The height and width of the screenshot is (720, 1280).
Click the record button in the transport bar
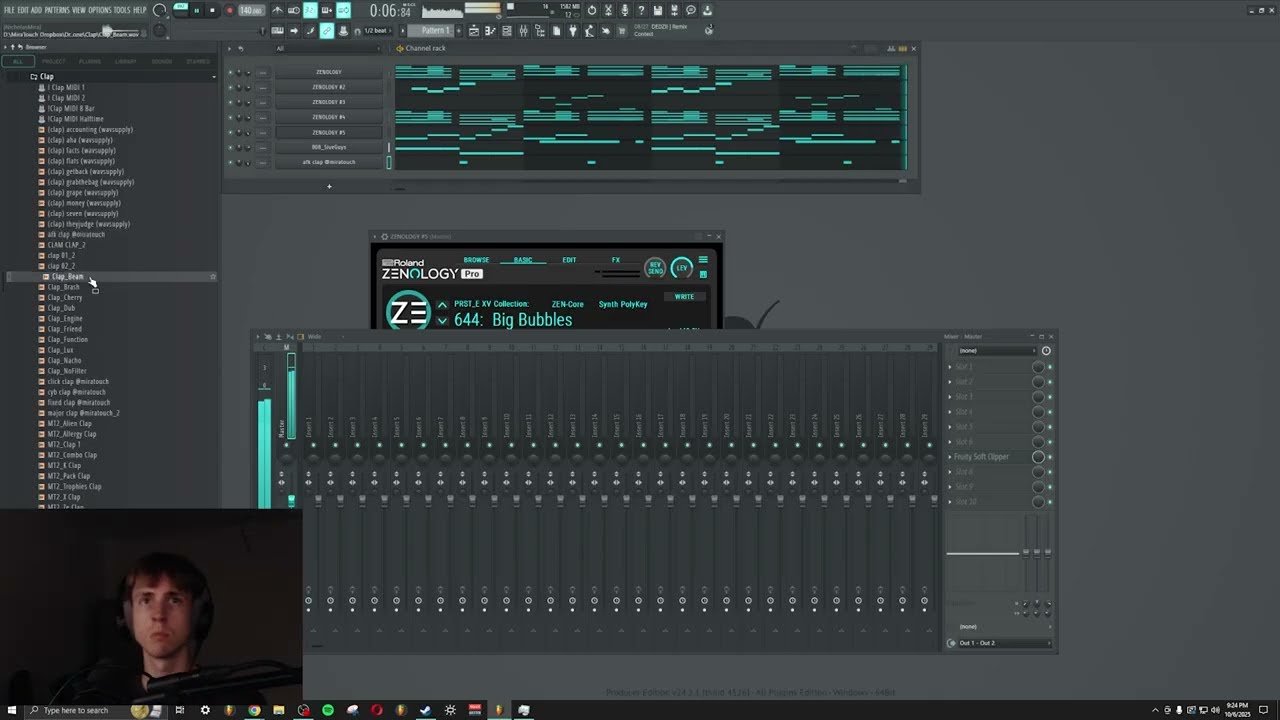coord(229,10)
